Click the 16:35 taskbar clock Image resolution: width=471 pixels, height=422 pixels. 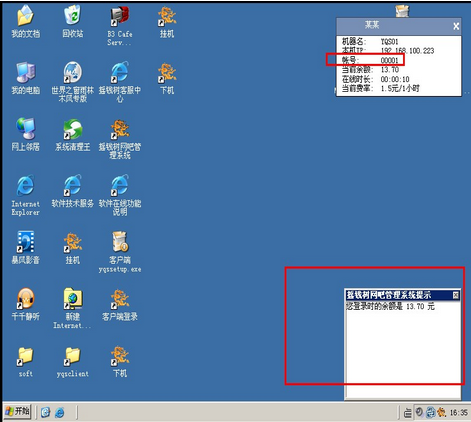[459, 413]
